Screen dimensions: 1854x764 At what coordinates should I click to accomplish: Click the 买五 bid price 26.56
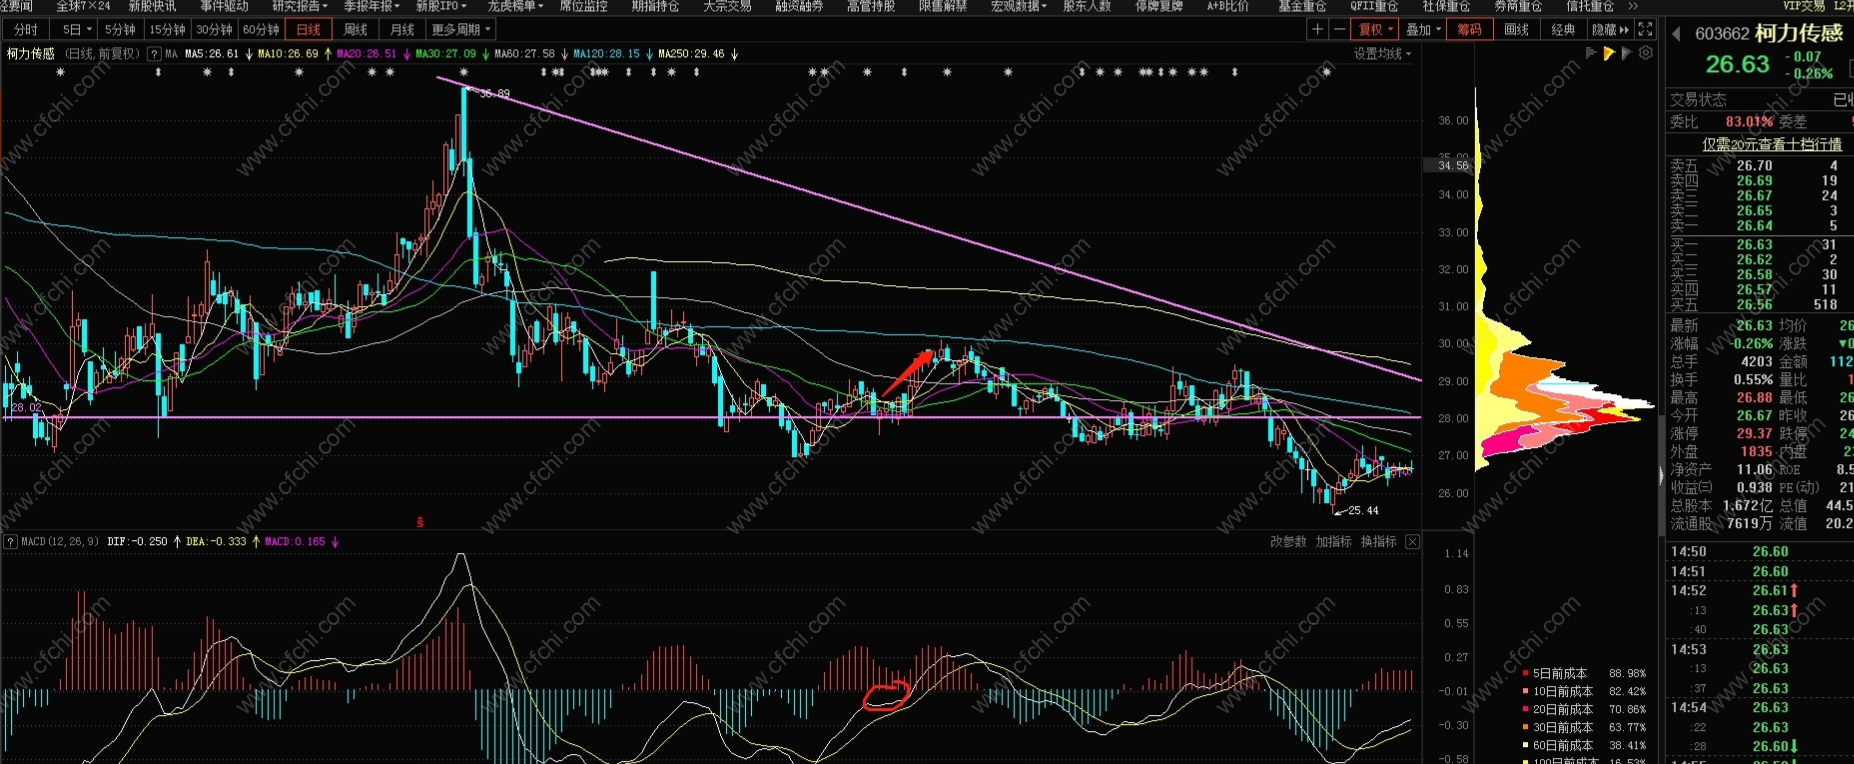[x=1754, y=305]
